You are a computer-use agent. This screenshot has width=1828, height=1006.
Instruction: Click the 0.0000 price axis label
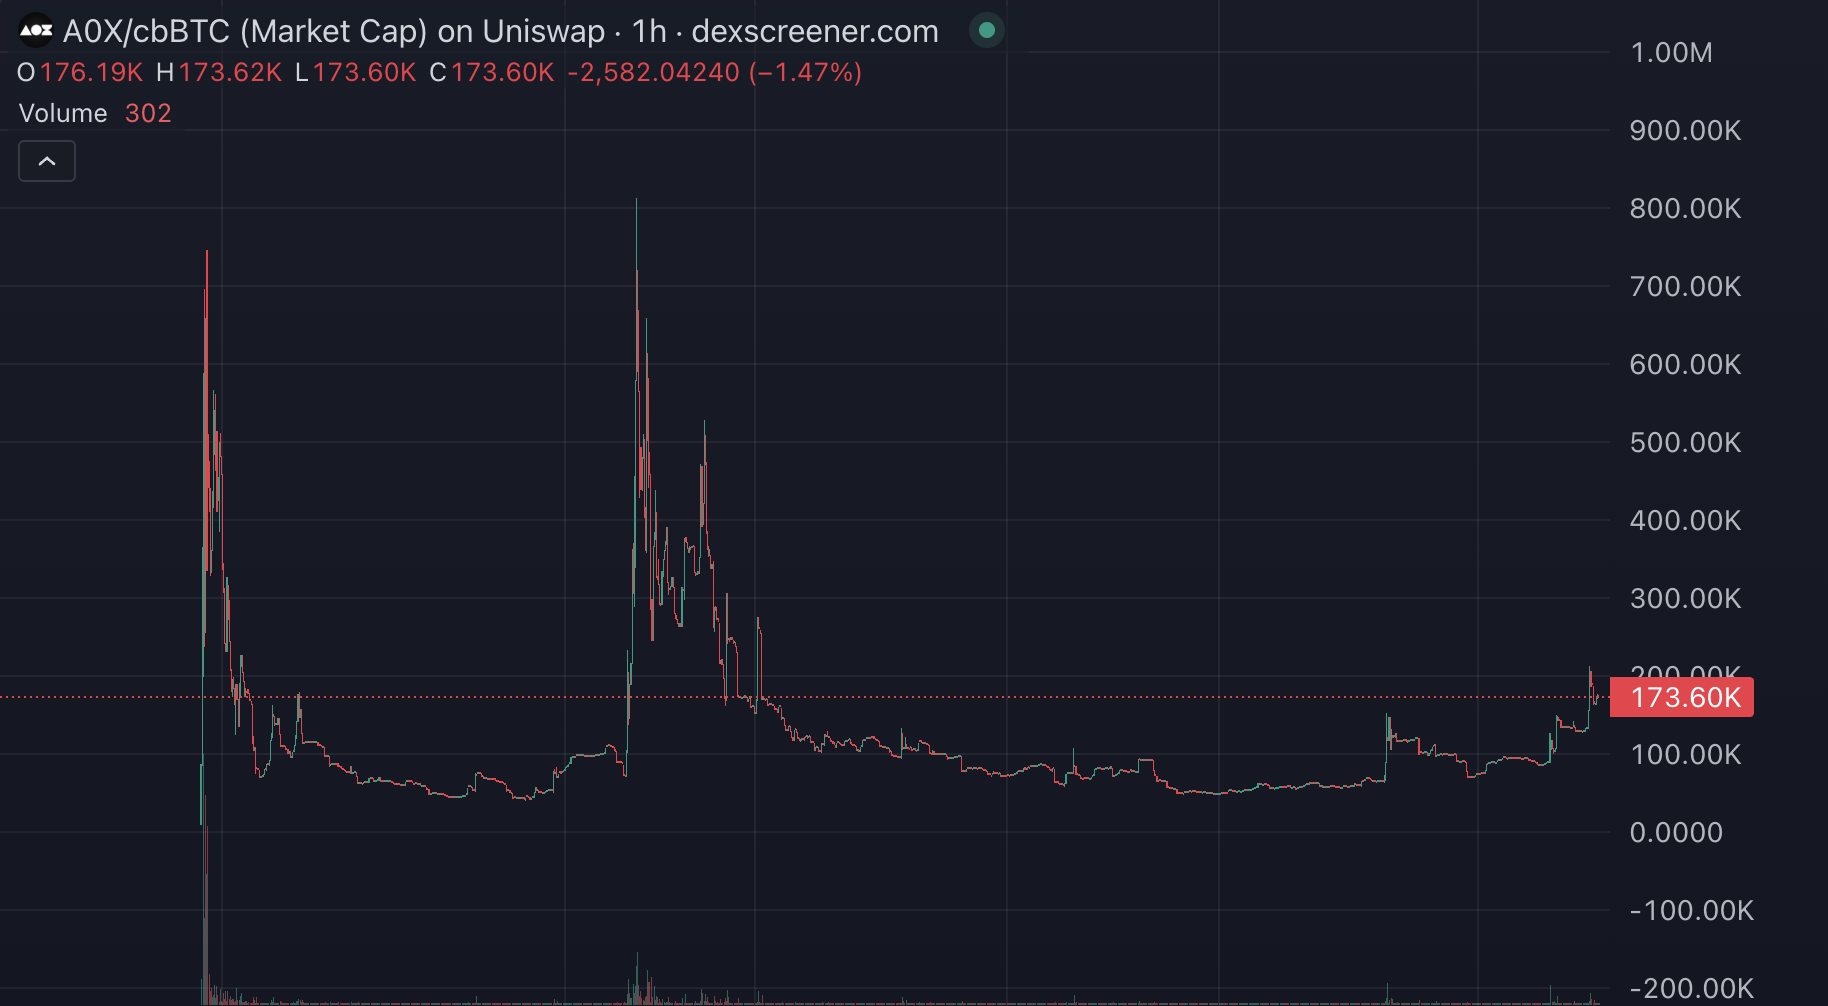[1676, 832]
